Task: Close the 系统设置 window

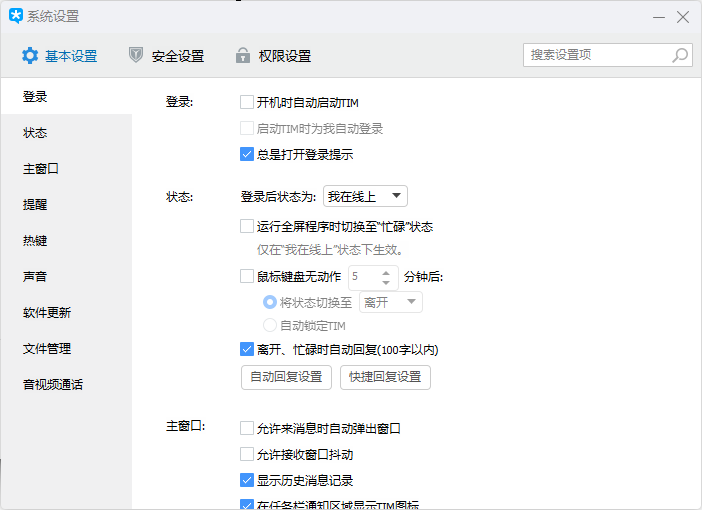Action: pyautogui.click(x=683, y=17)
